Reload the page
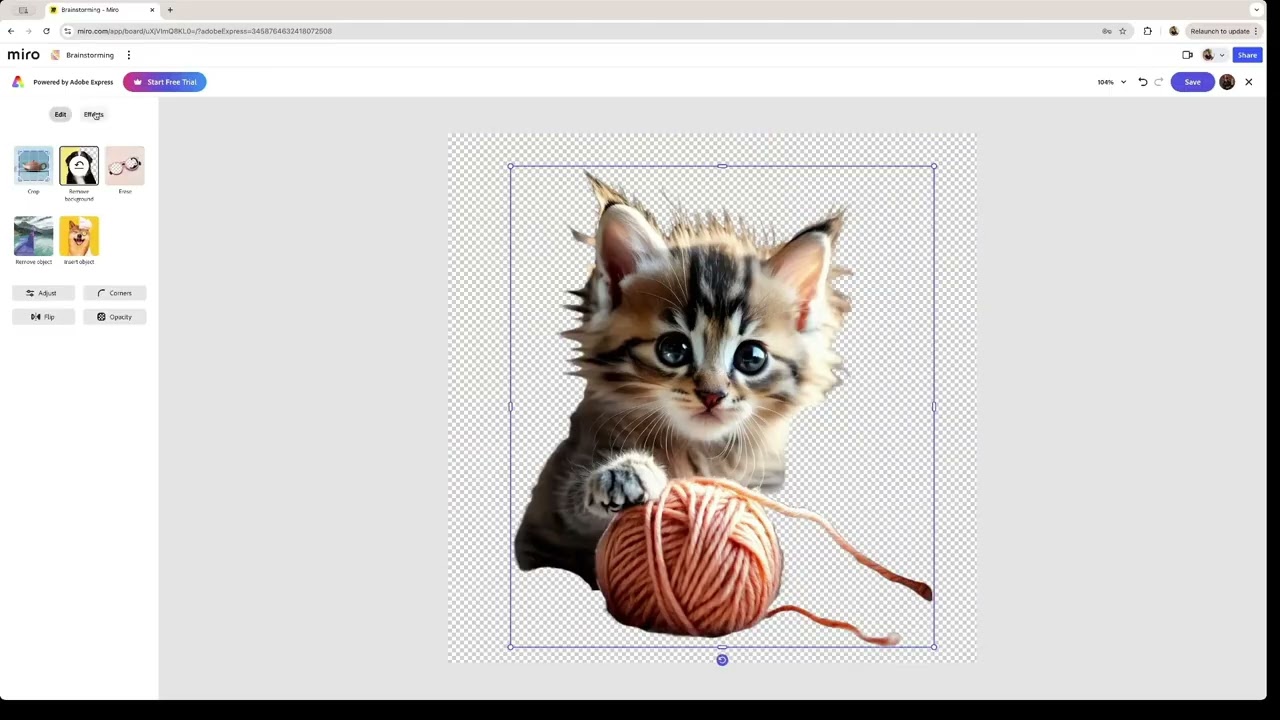 tap(46, 31)
